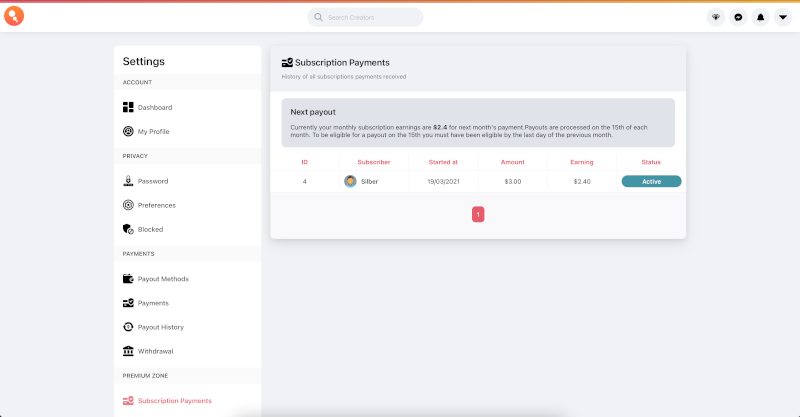Click the Password lock icon
The height and width of the screenshot is (417, 800).
pyautogui.click(x=128, y=181)
